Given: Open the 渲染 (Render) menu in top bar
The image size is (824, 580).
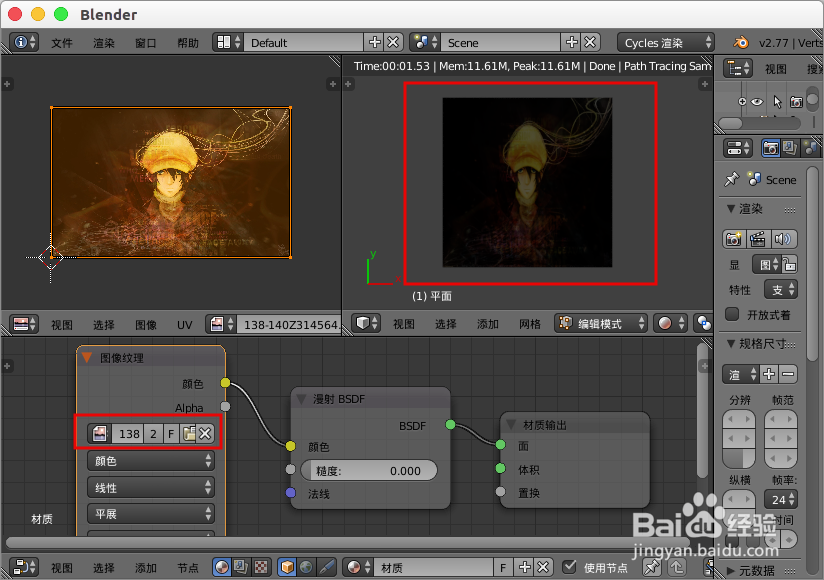Looking at the screenshot, I should (104, 43).
